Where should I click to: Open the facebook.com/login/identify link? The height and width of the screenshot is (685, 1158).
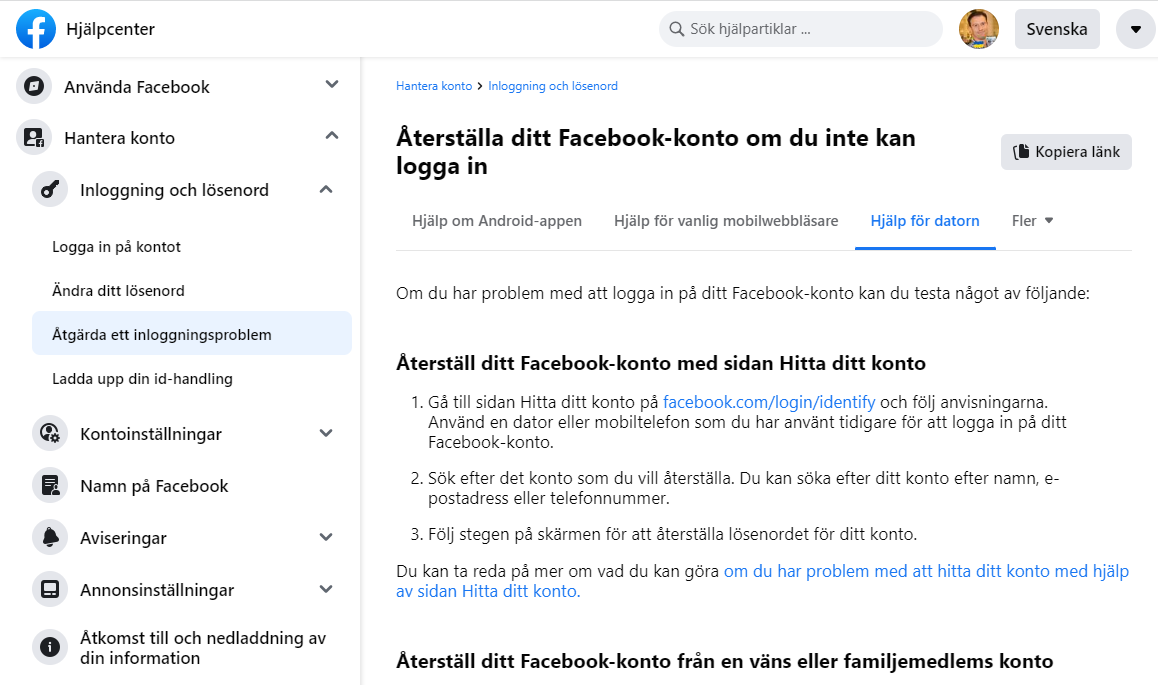coord(769,402)
